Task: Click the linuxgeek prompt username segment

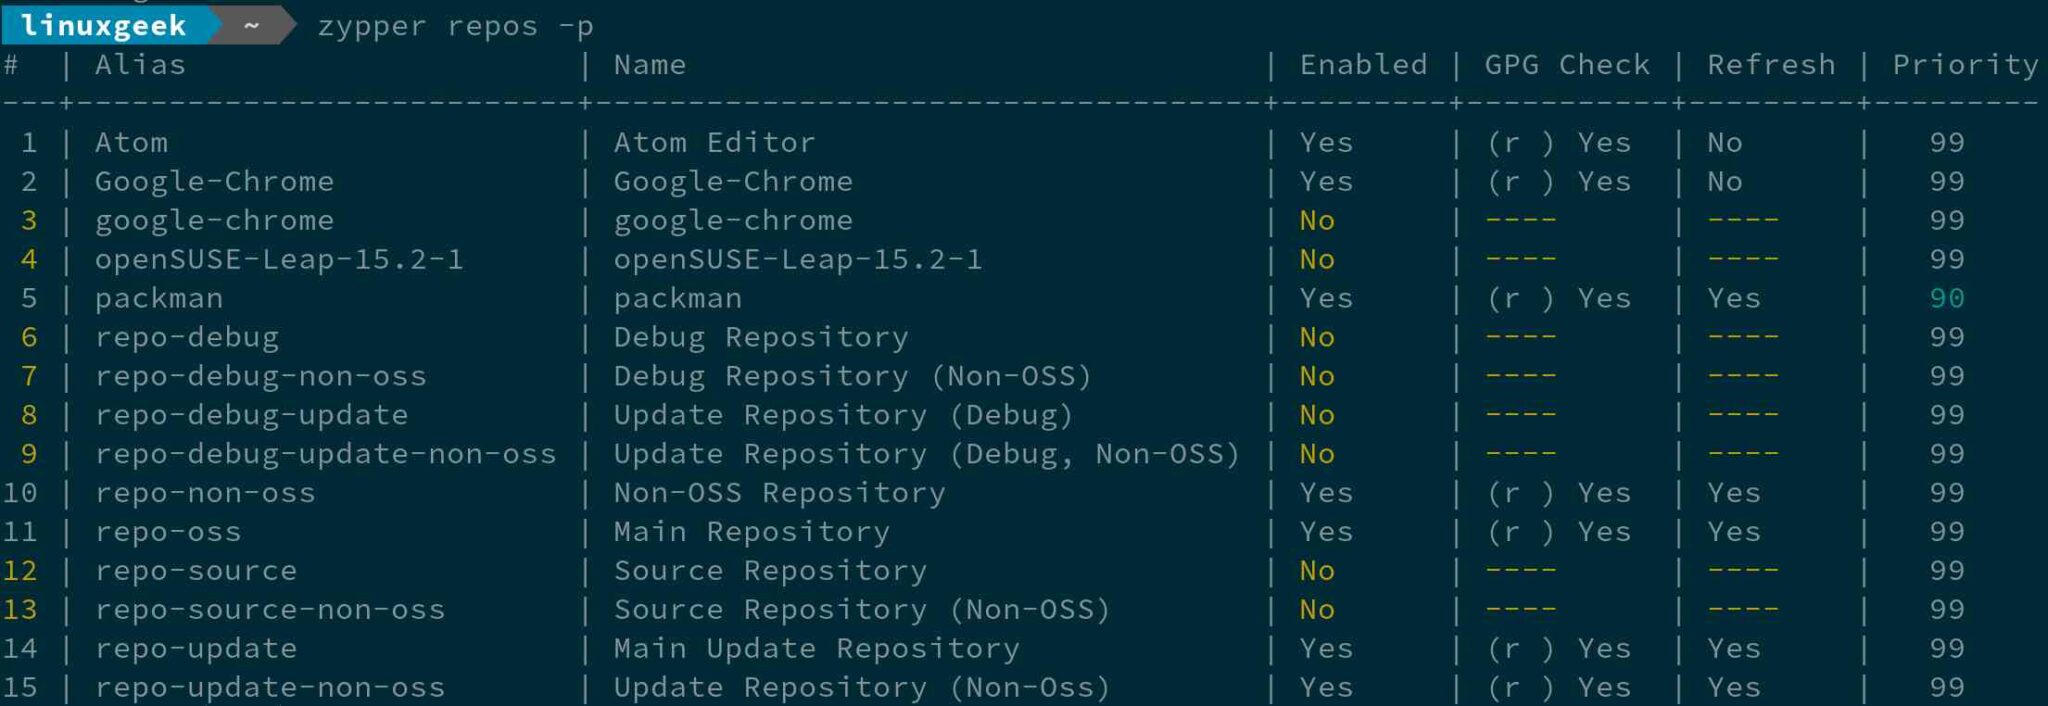Action: [x=103, y=25]
